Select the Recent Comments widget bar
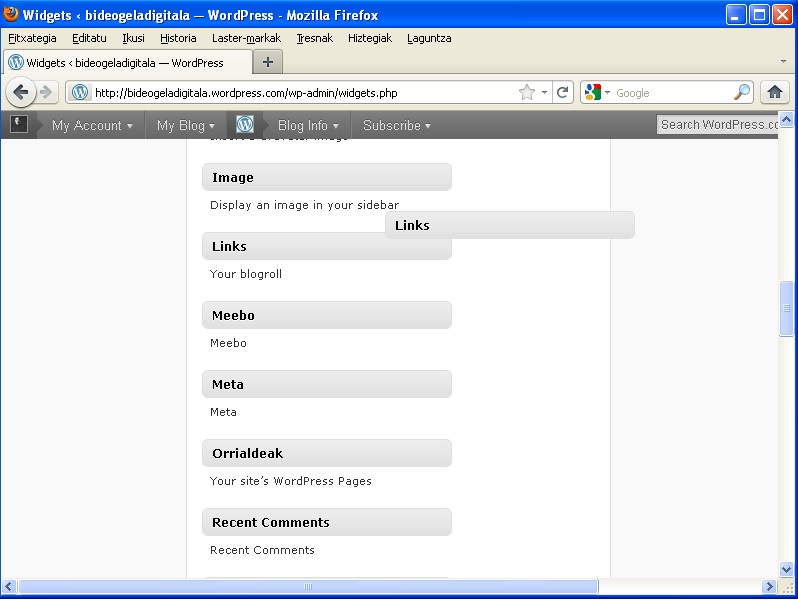The width and height of the screenshot is (798, 600). [327, 522]
